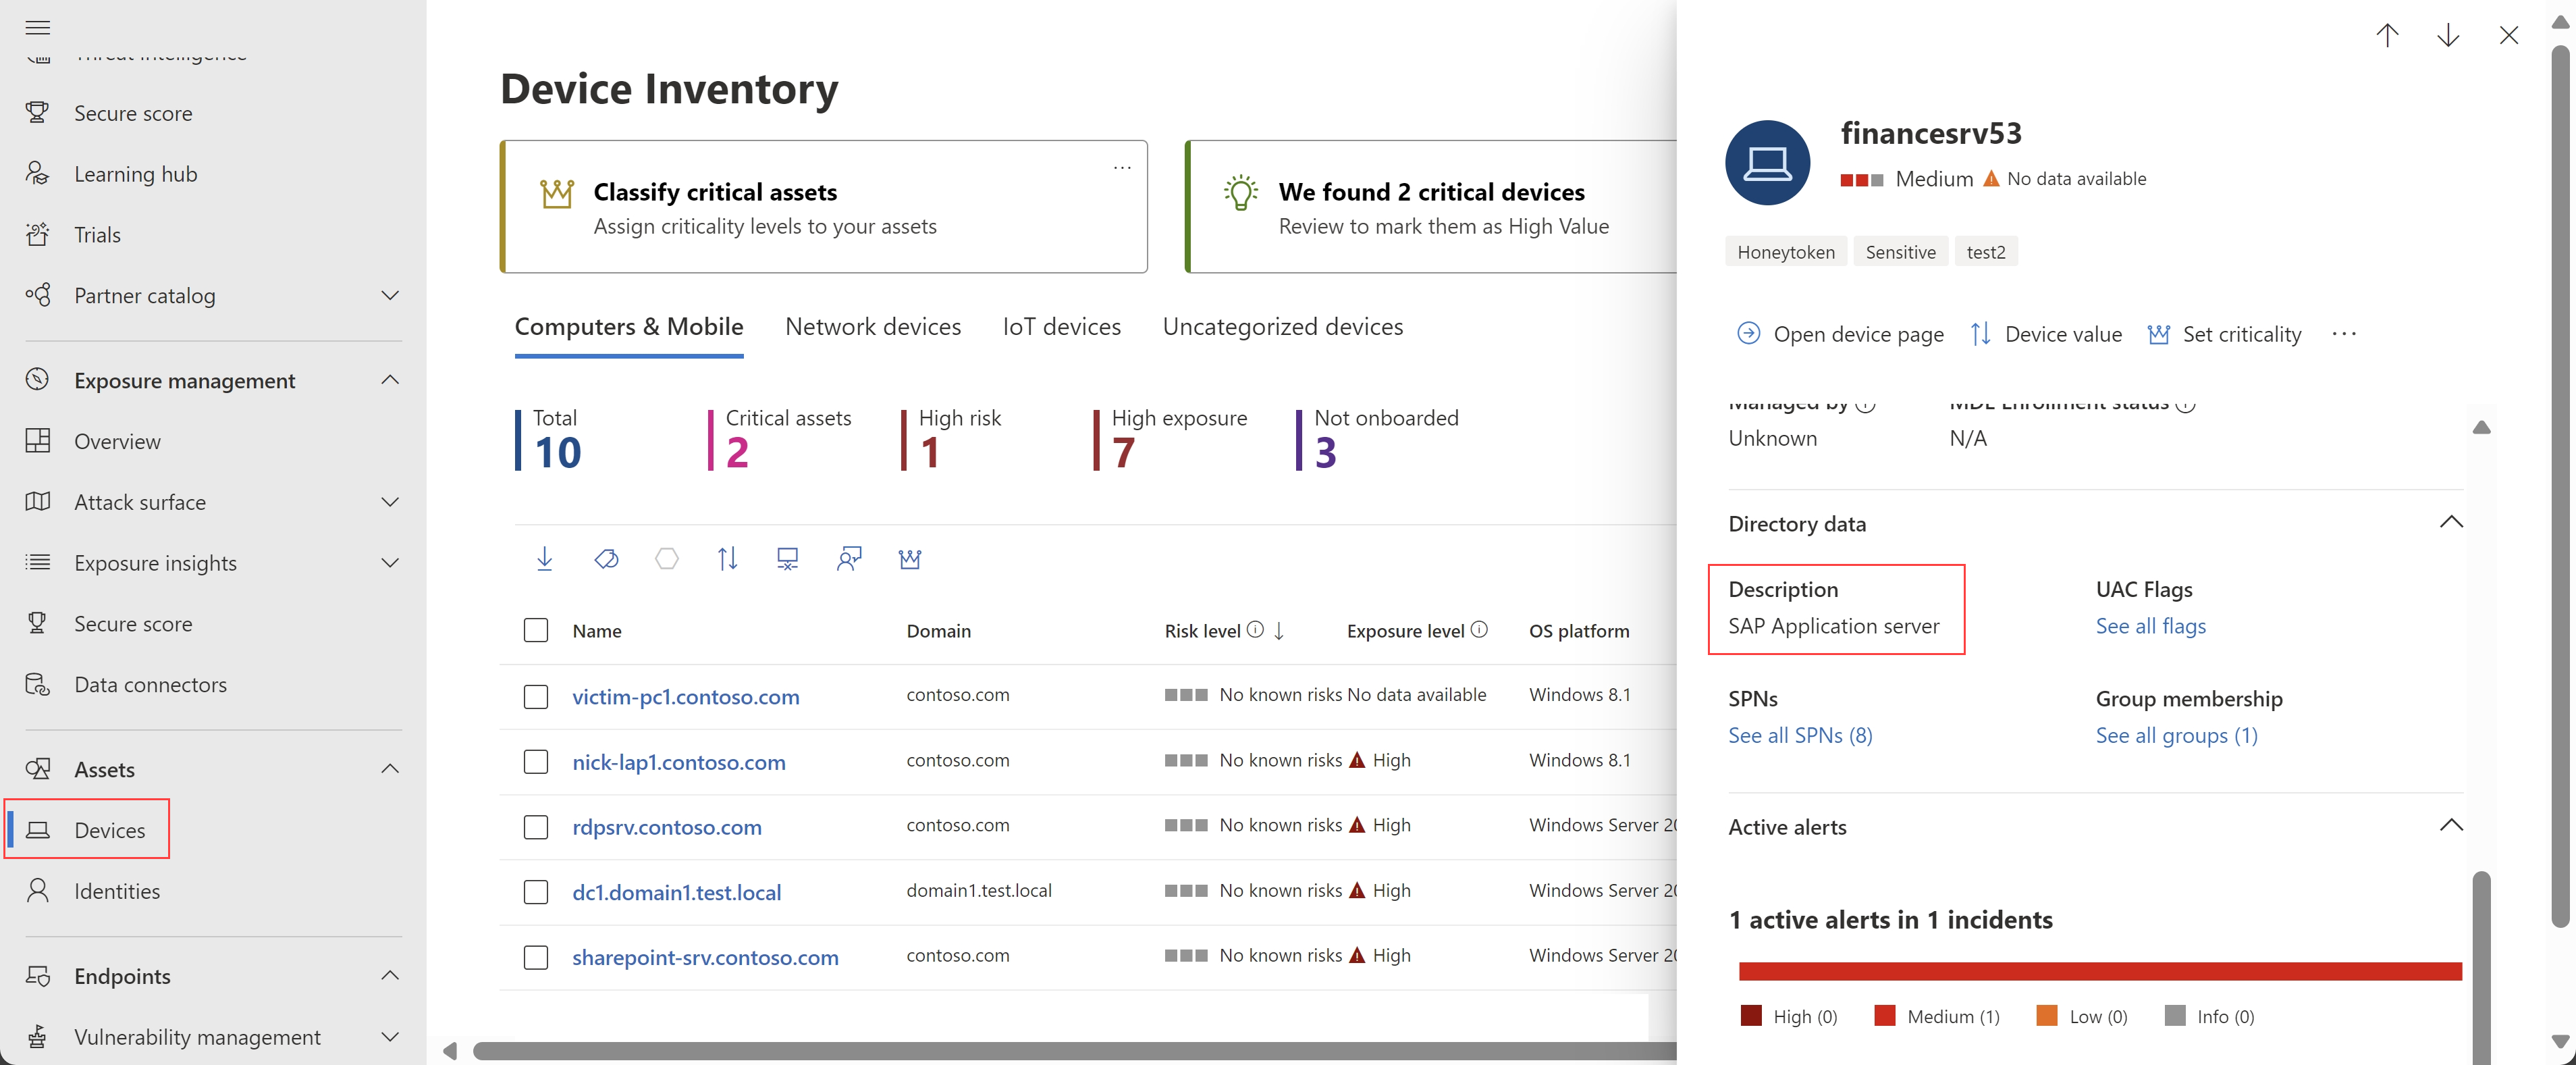Click the Risk level info icon
2576x1065 pixels.
click(1255, 630)
